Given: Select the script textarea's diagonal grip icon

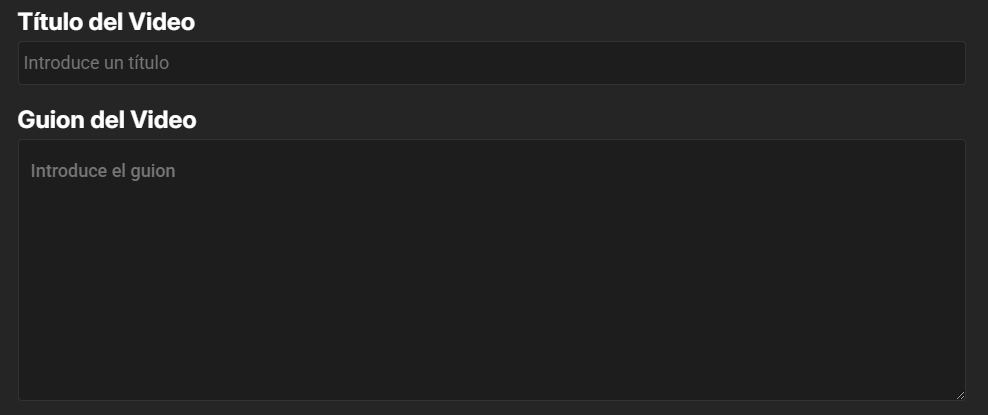Looking at the screenshot, I should coord(960,395).
